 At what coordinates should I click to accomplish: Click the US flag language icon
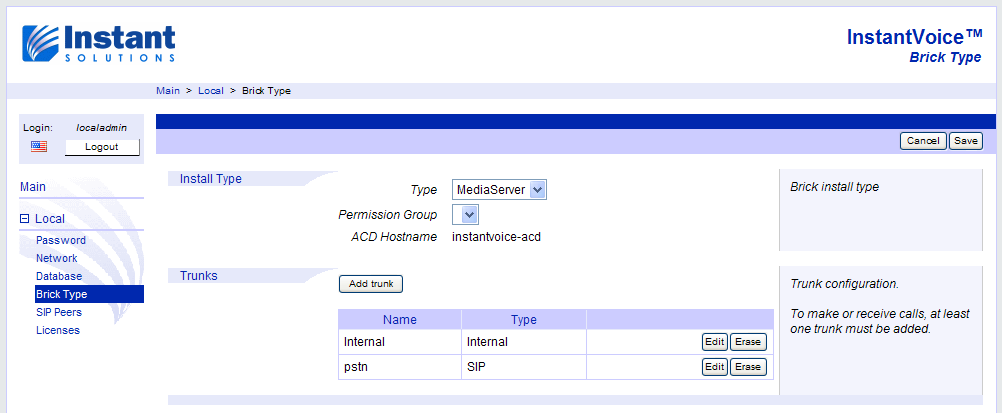39,147
